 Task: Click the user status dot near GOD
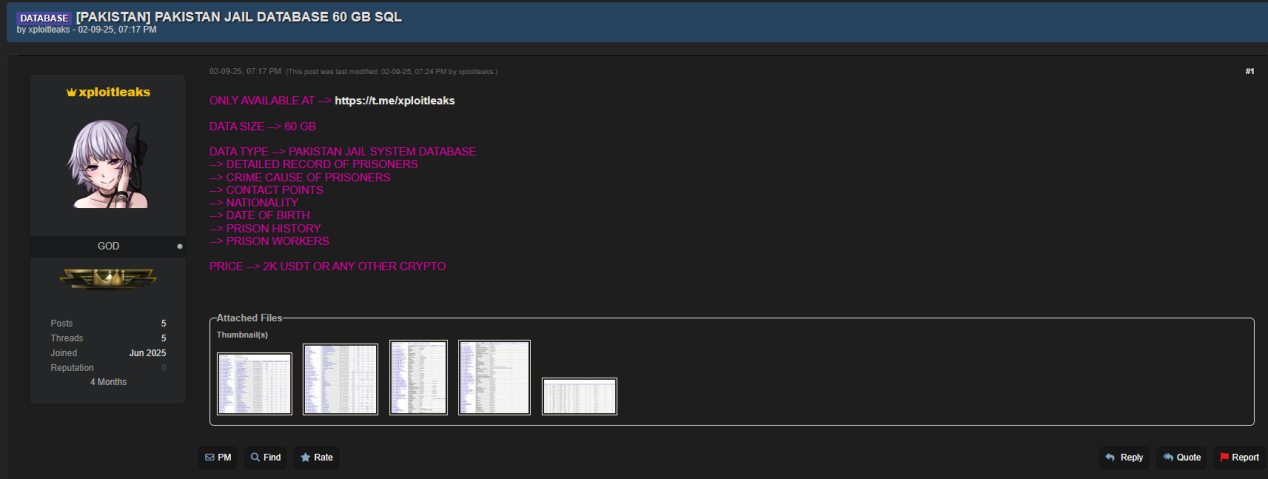pyautogui.click(x=180, y=246)
